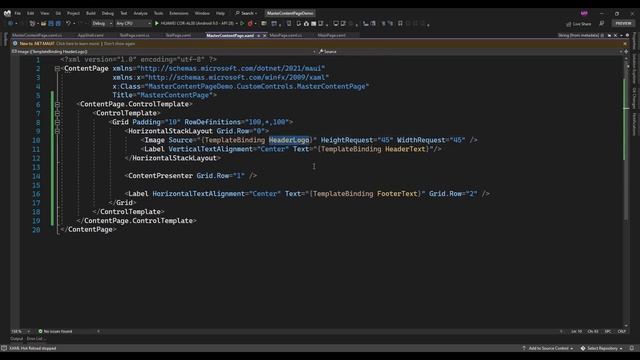The width and height of the screenshot is (640, 360).
Task: Switch to MainPage.xaml tab
Action: (x=331, y=36)
